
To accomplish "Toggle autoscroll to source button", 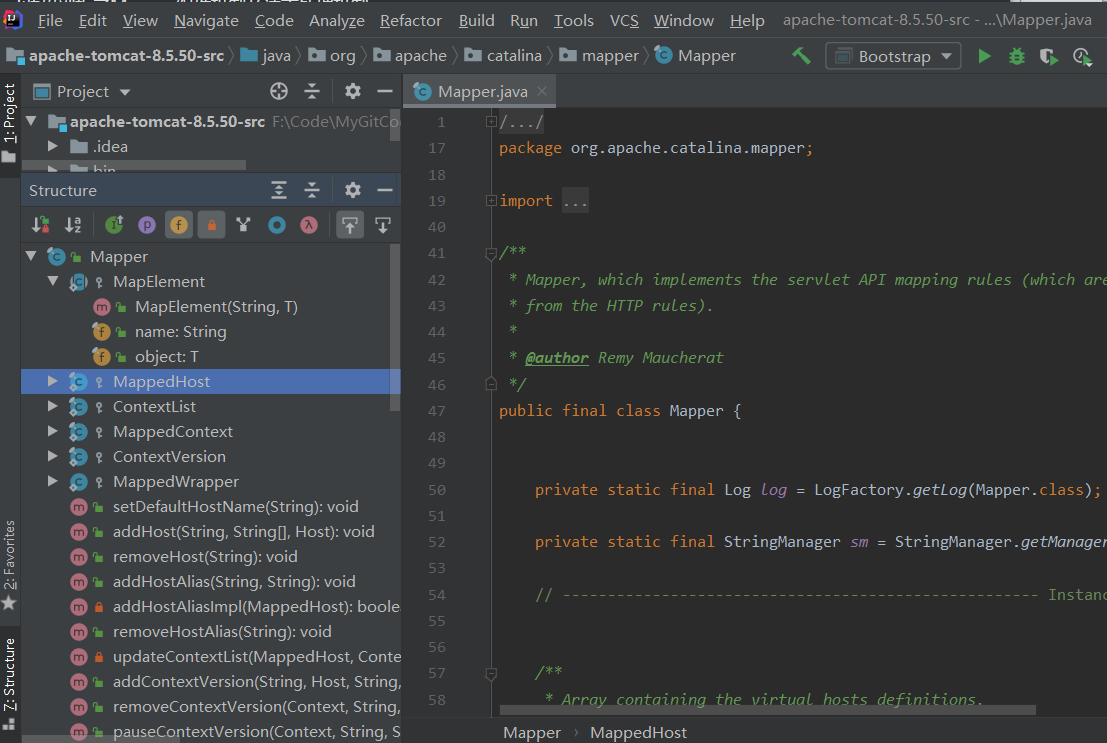I will coord(349,225).
